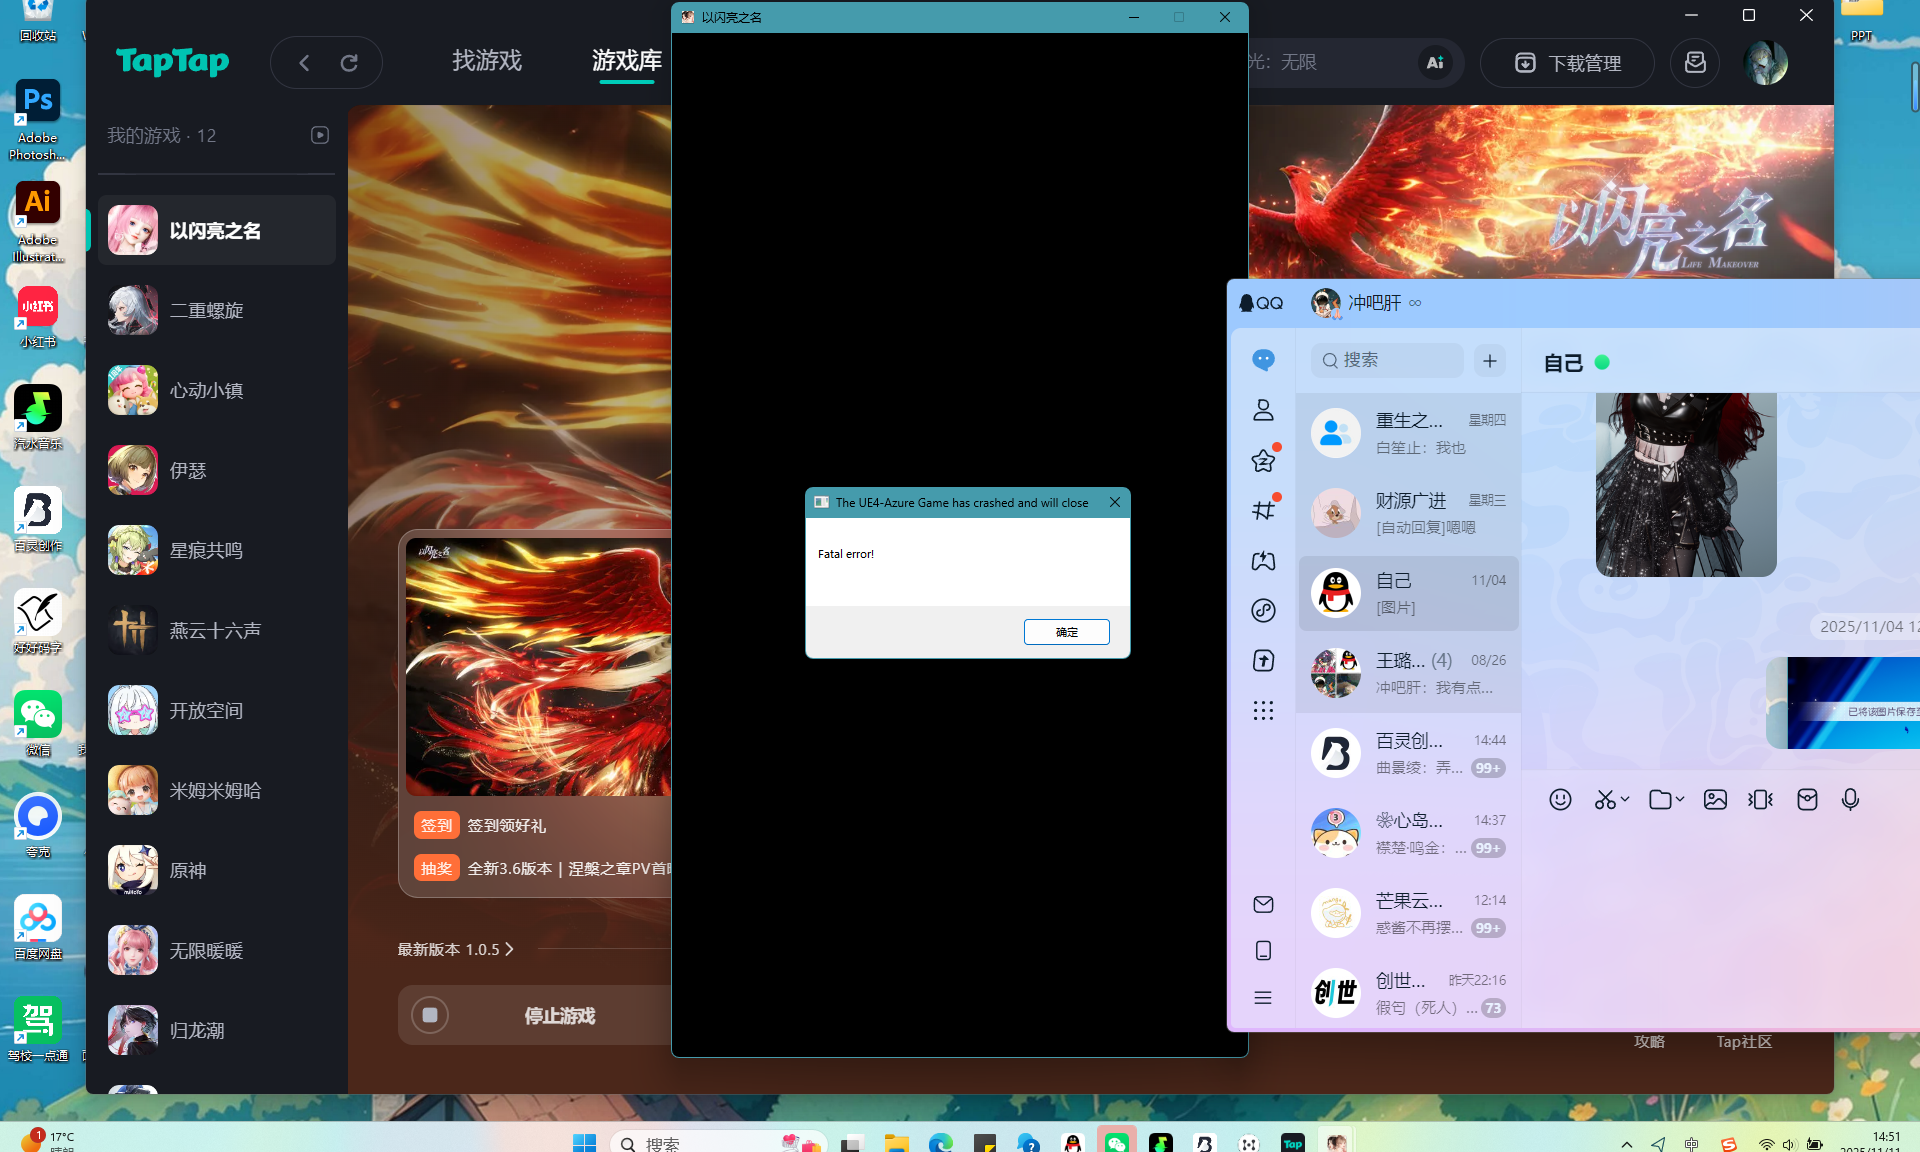Click 确定 in Fatal error dialog

point(1067,632)
